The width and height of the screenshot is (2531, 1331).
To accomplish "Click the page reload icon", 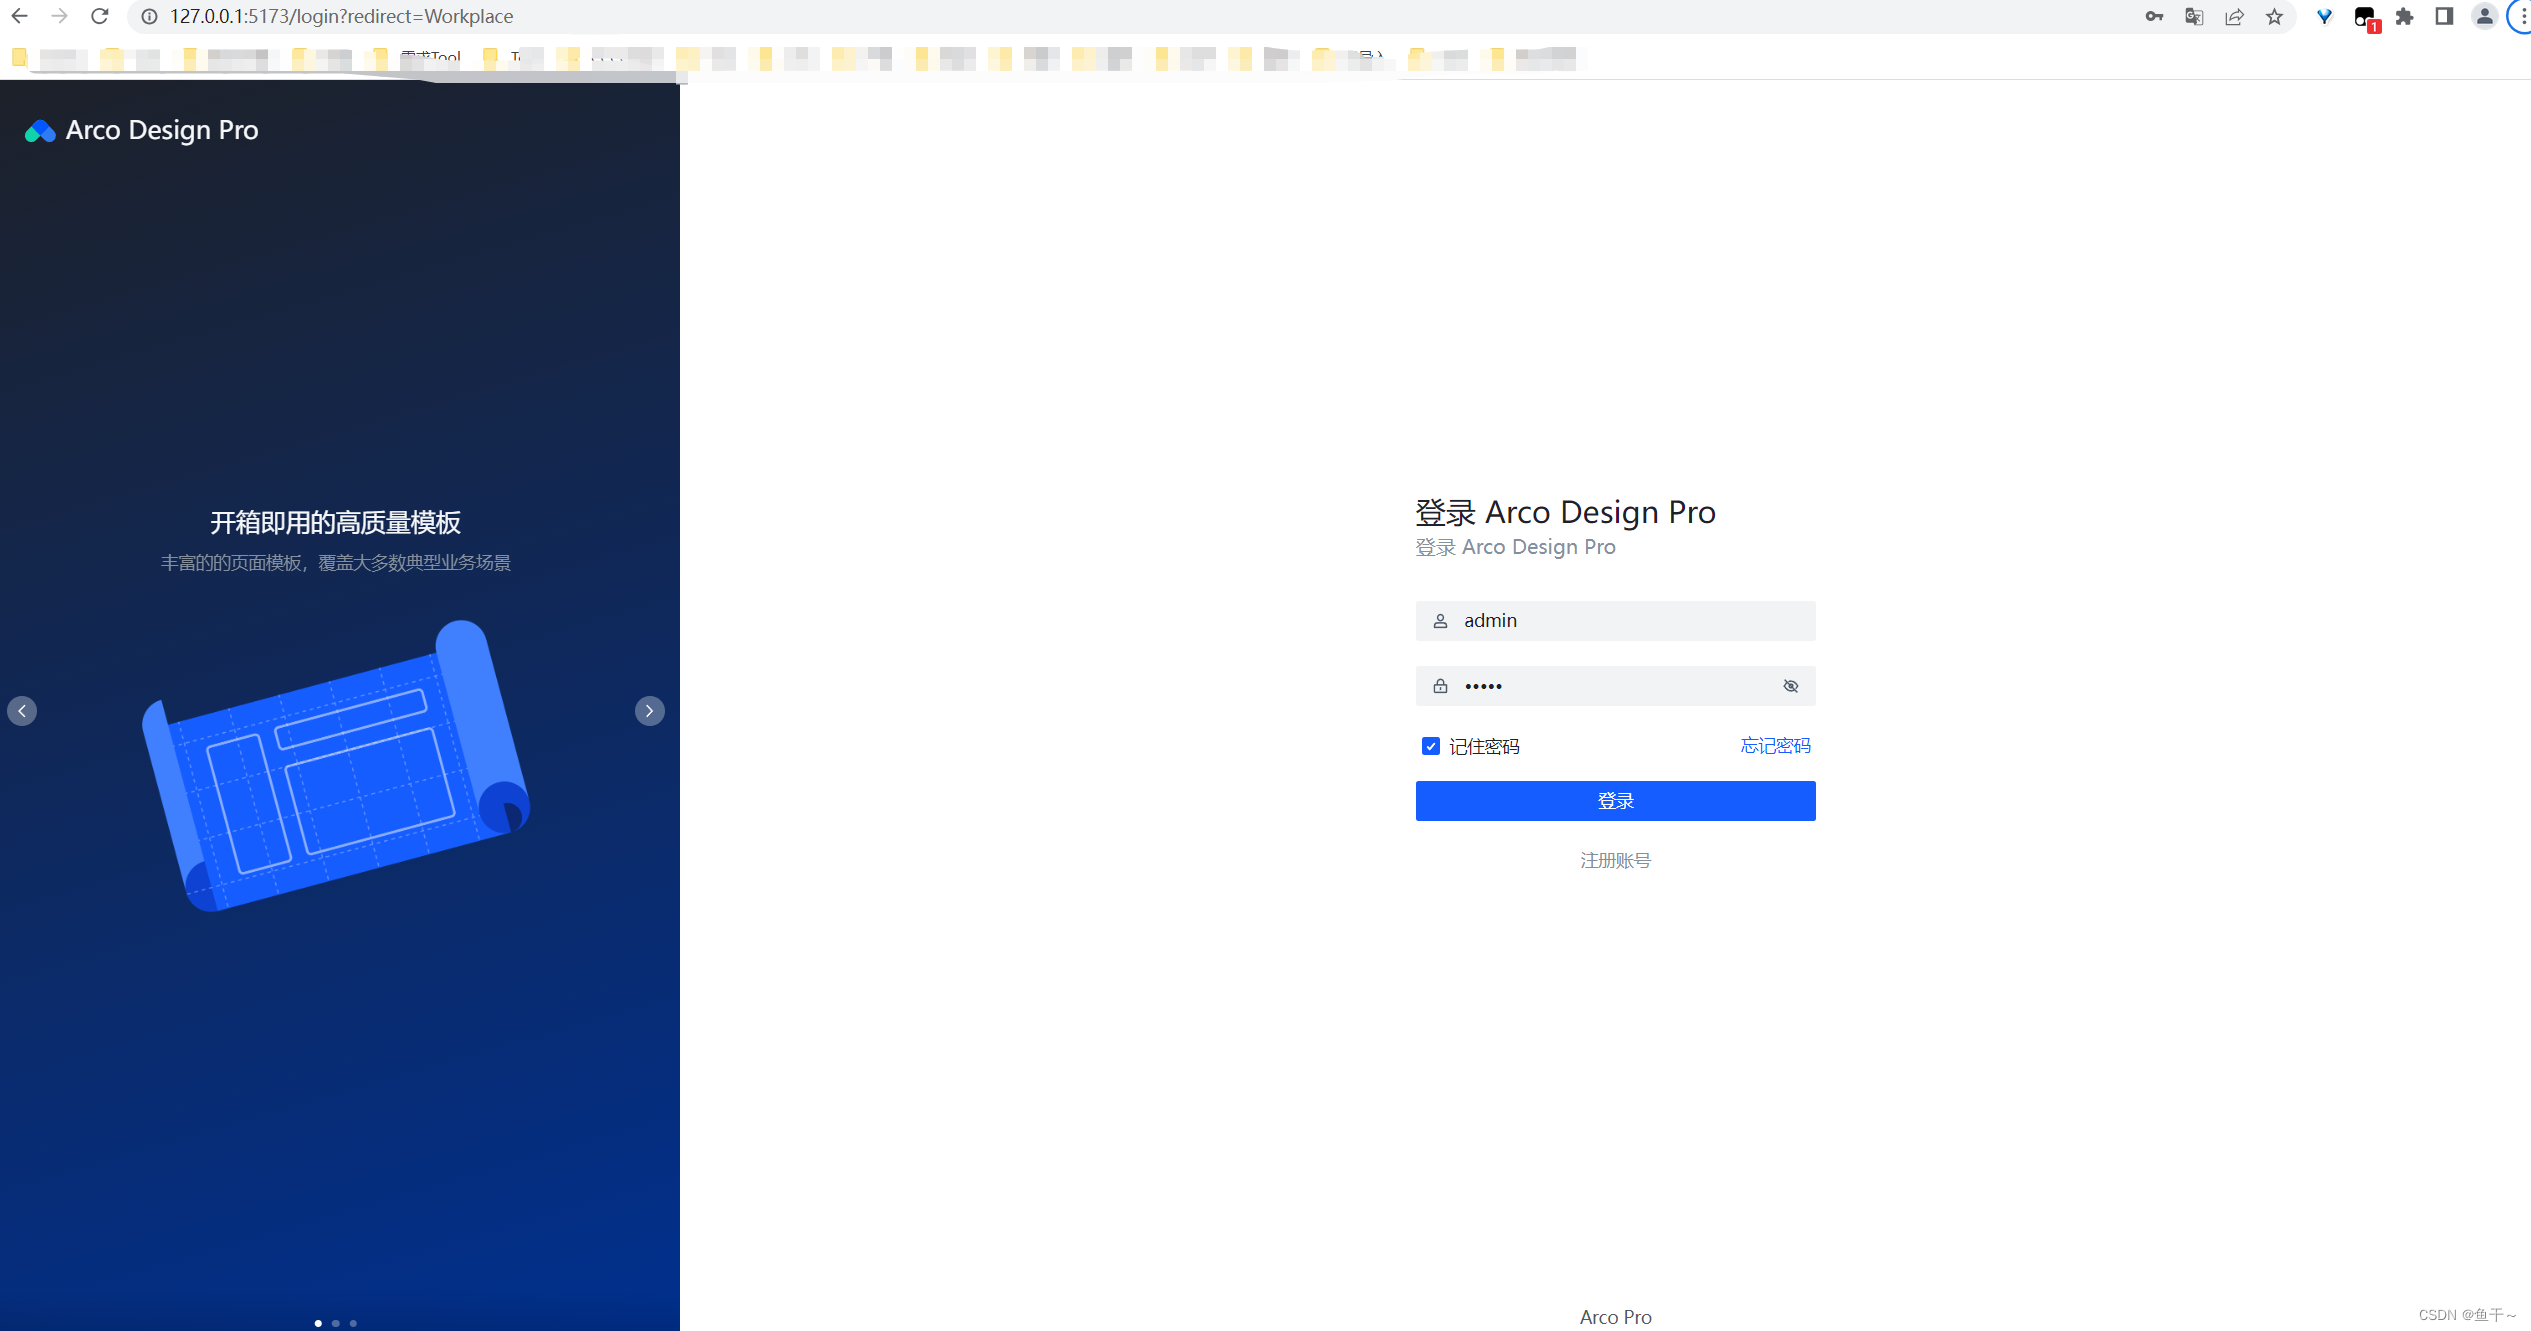I will pyautogui.click(x=98, y=16).
